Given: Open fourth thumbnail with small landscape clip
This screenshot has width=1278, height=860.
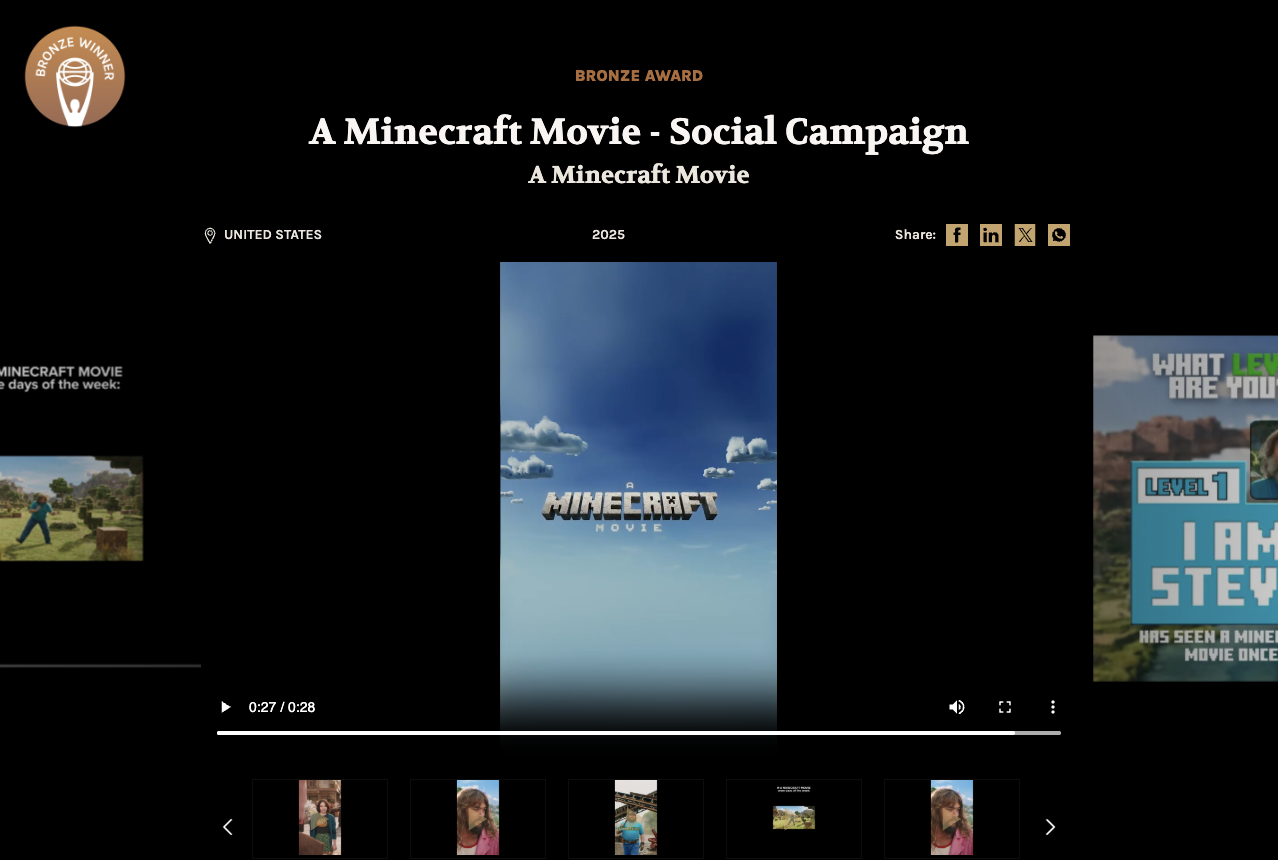Looking at the screenshot, I should 794,818.
